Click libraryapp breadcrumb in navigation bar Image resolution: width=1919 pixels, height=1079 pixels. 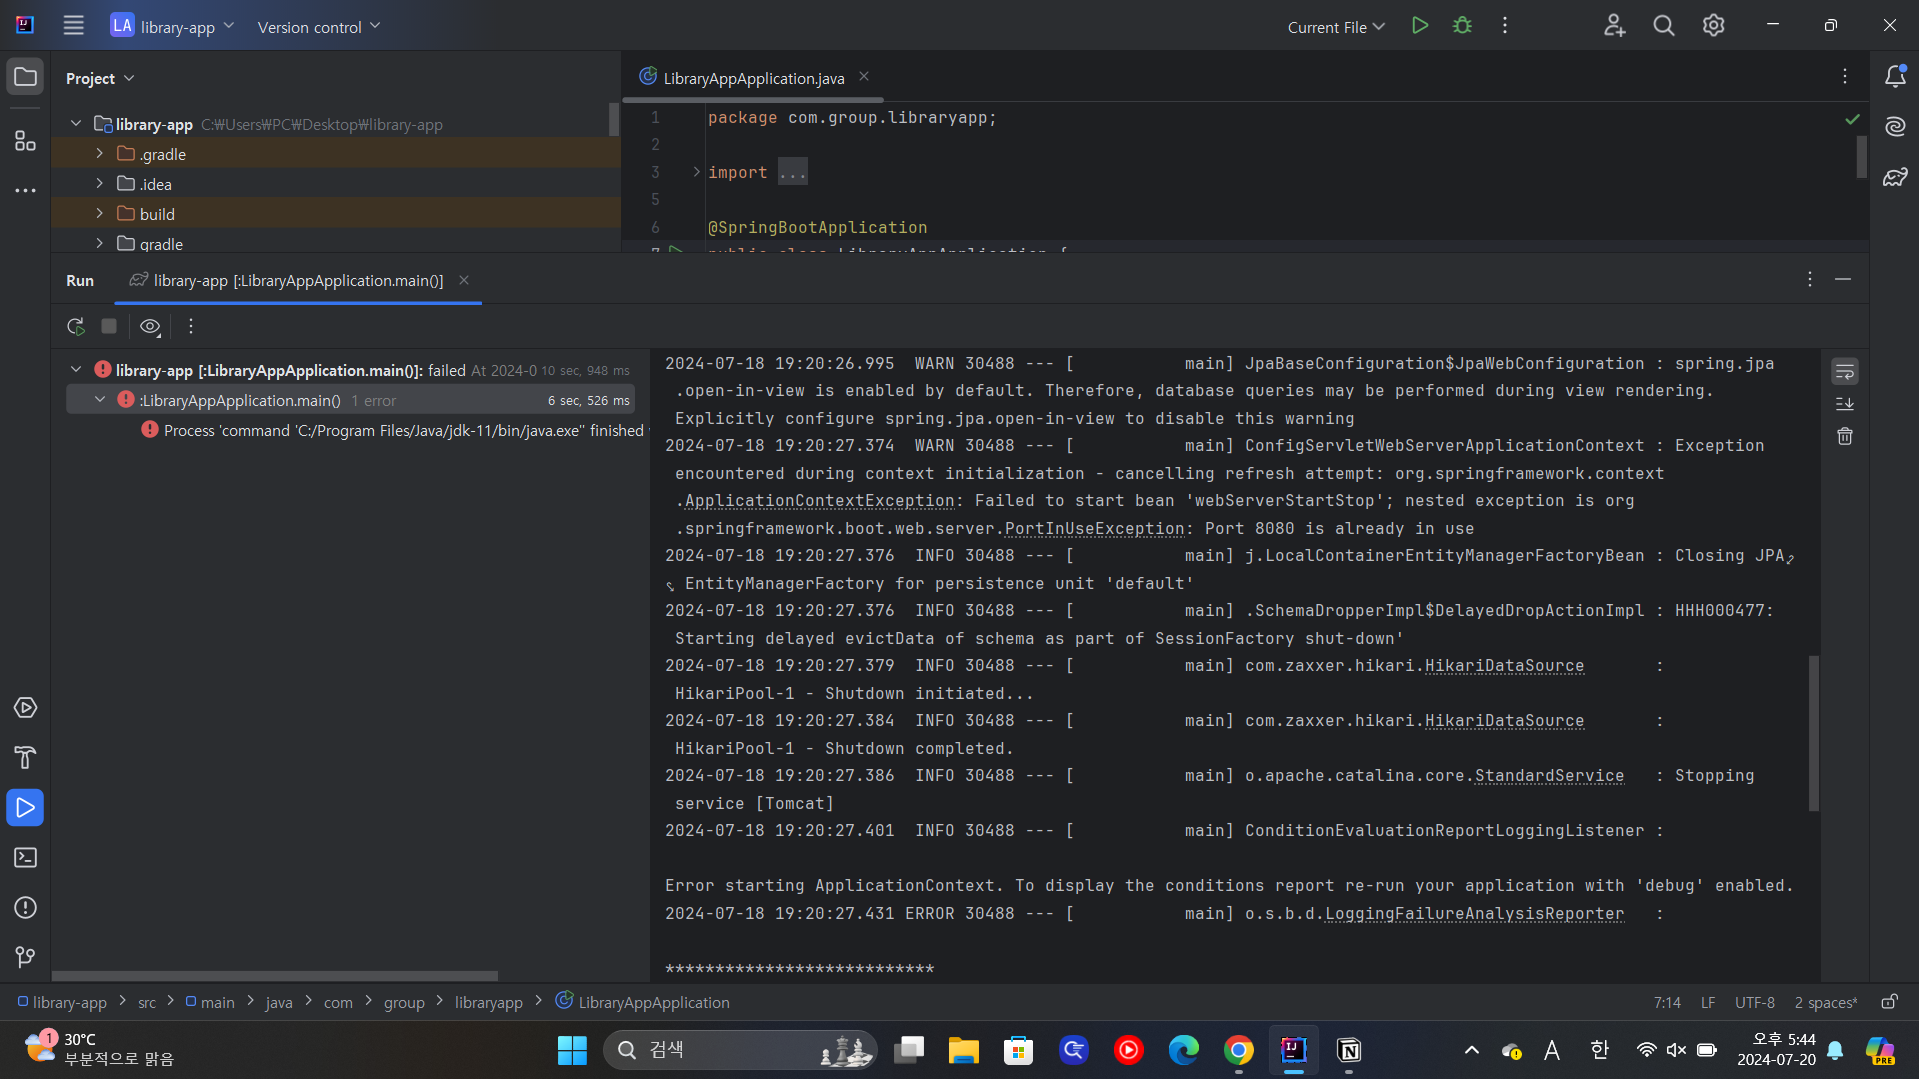[488, 1002]
